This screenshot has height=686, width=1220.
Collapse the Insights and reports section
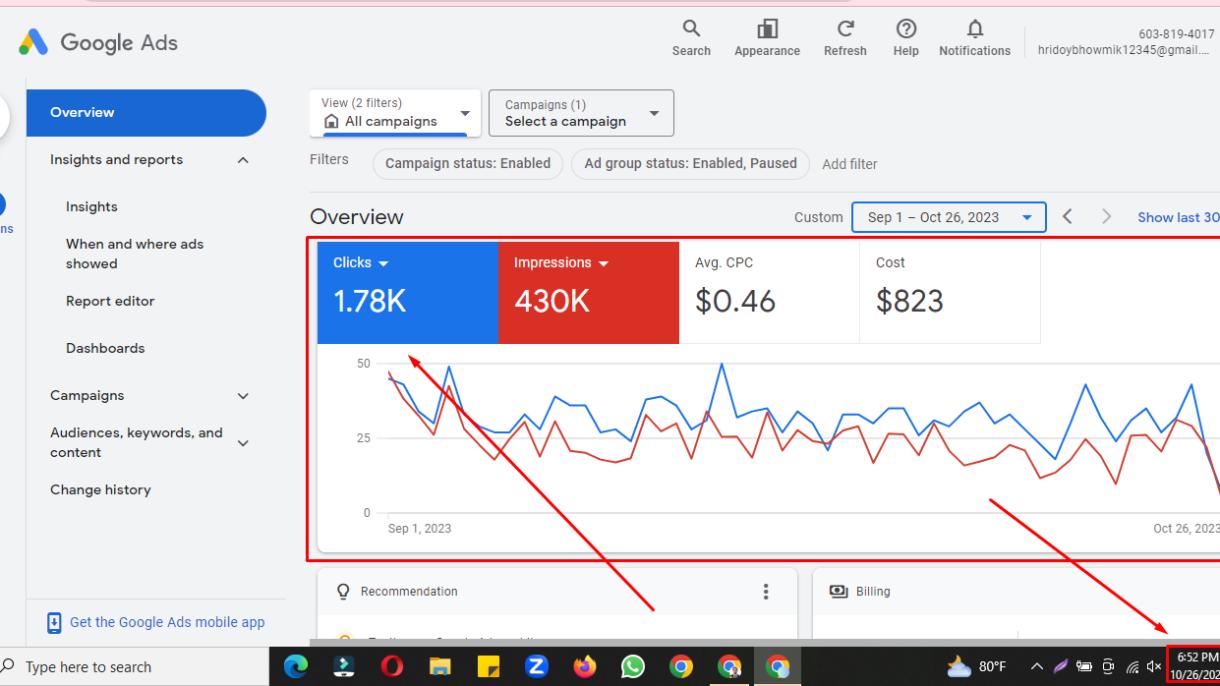243,160
